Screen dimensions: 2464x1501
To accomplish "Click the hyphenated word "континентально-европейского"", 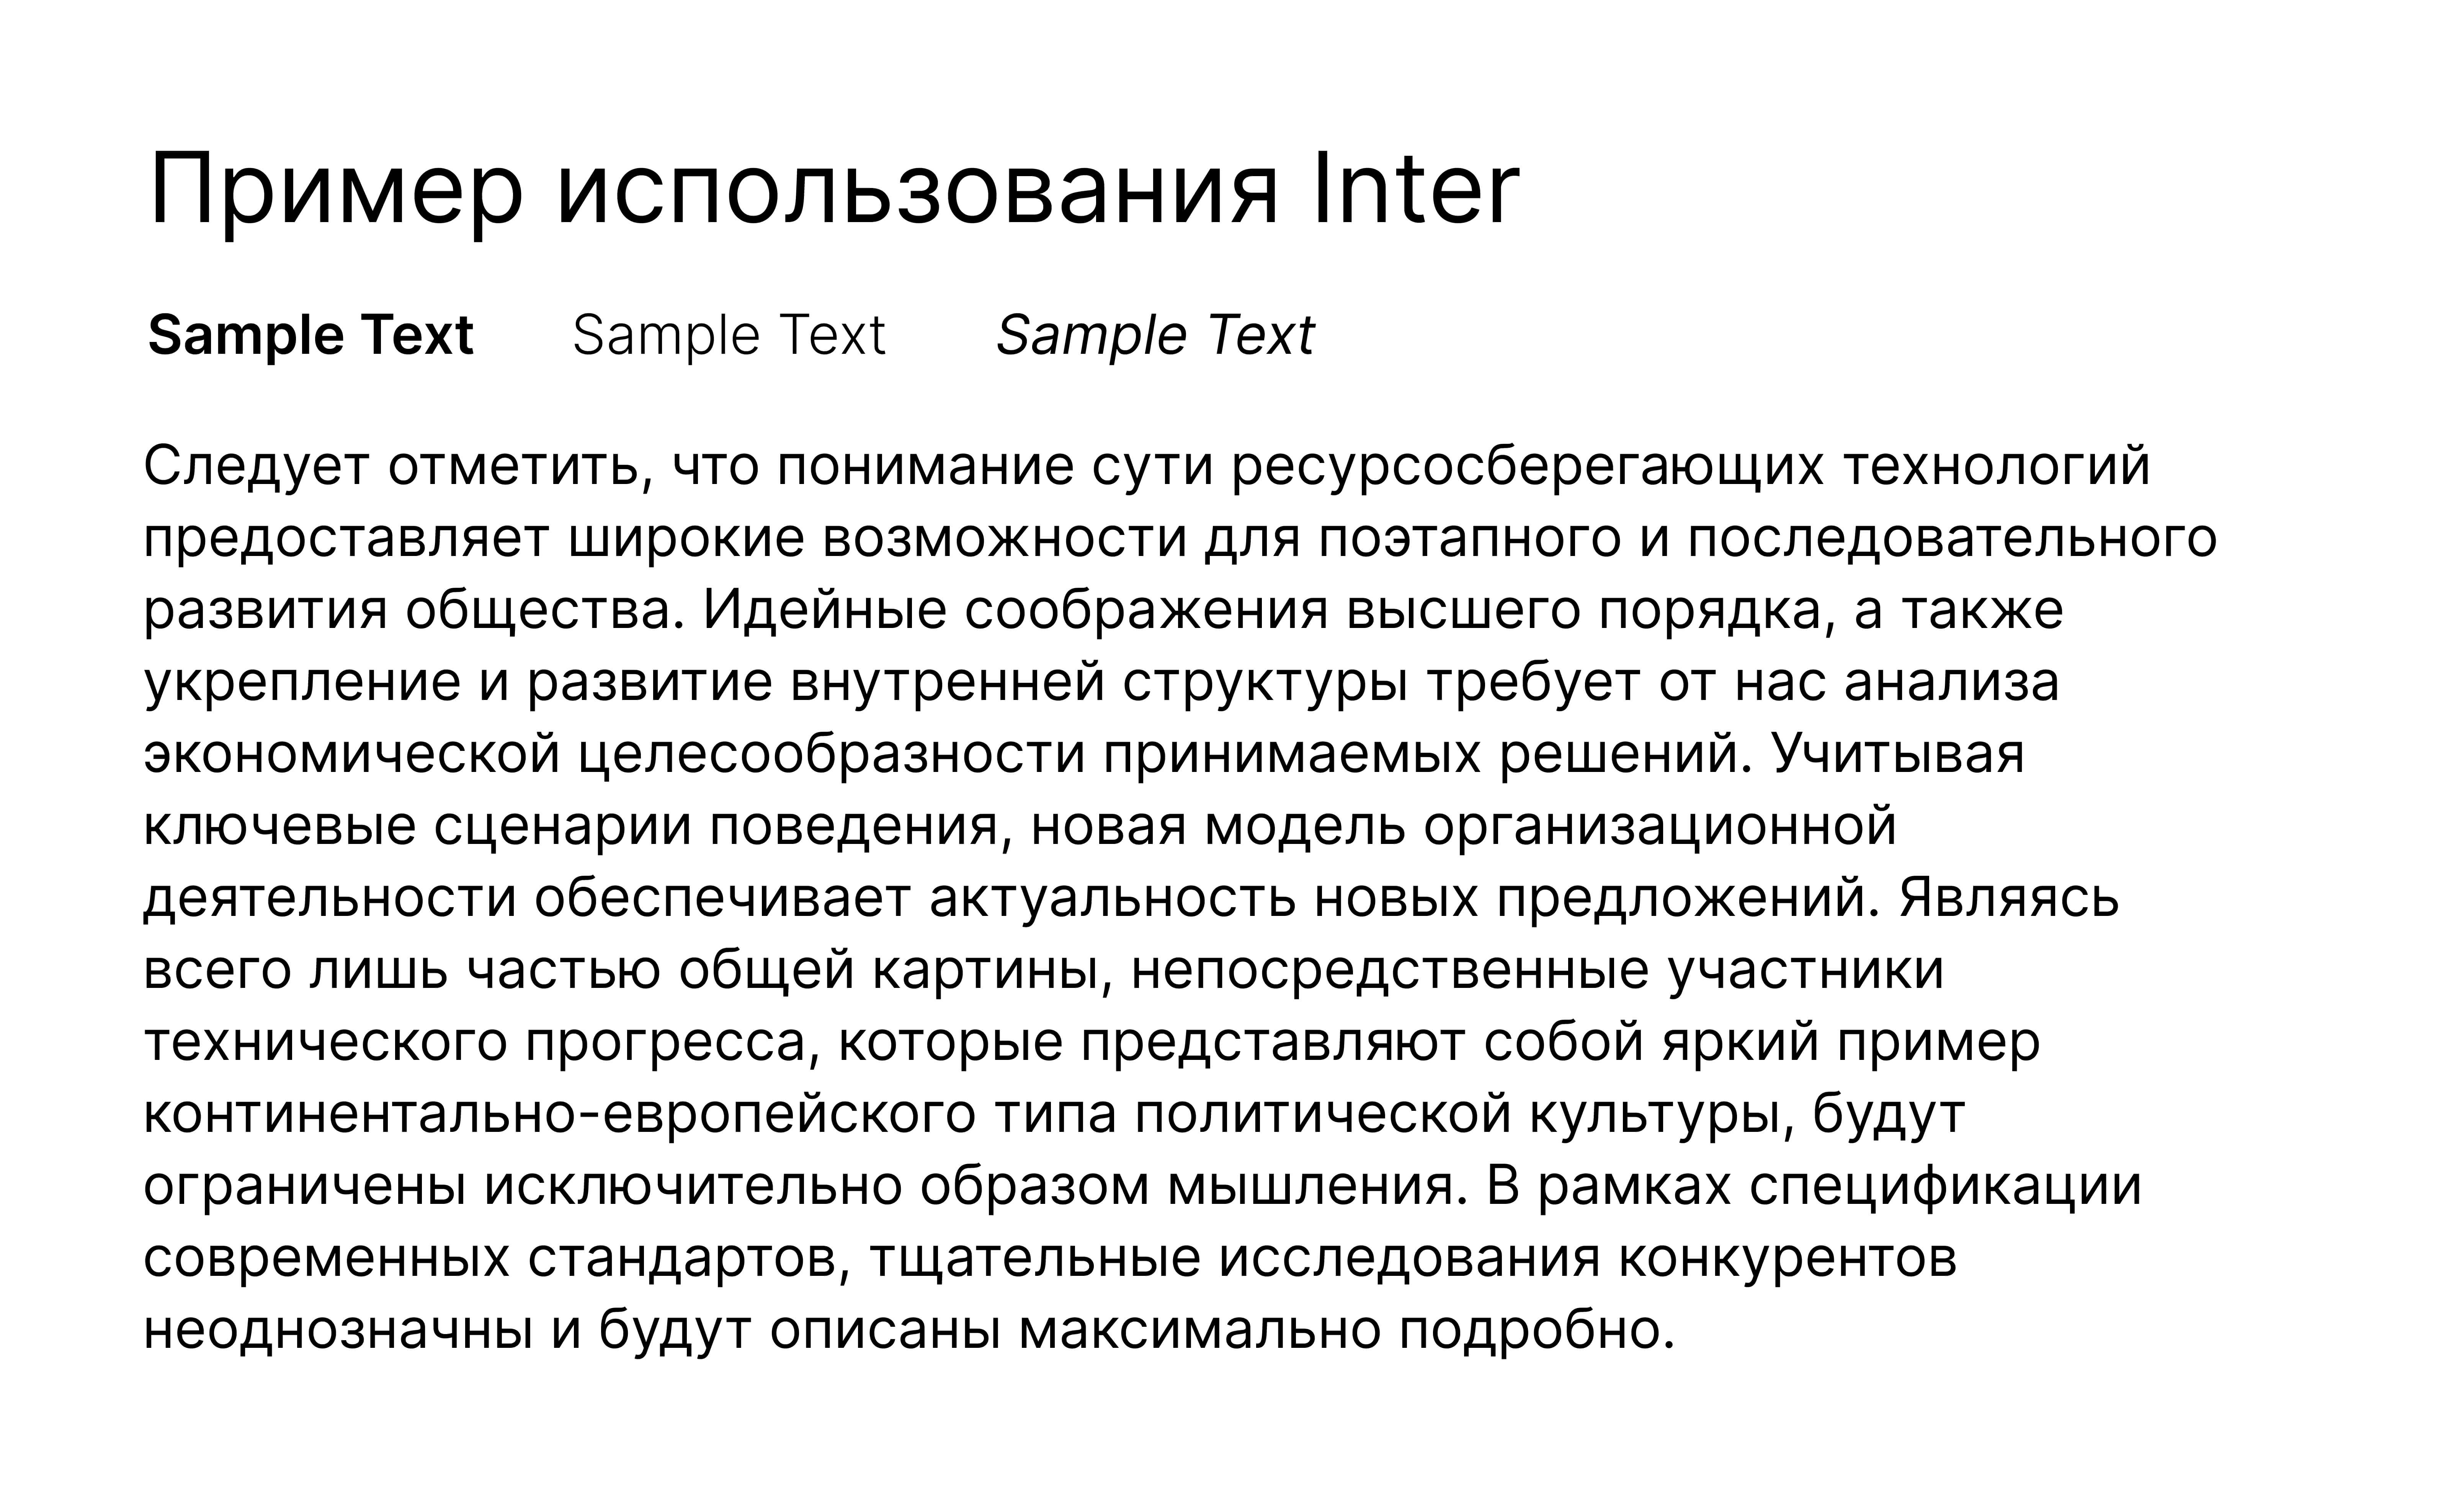I will point(559,1114).
